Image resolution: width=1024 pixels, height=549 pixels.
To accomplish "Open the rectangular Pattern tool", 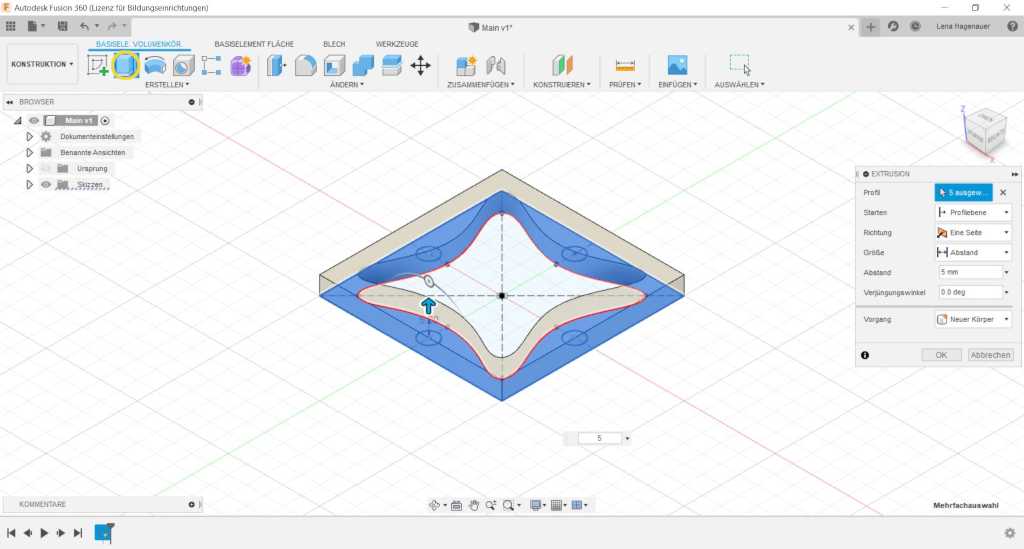I will point(212,65).
